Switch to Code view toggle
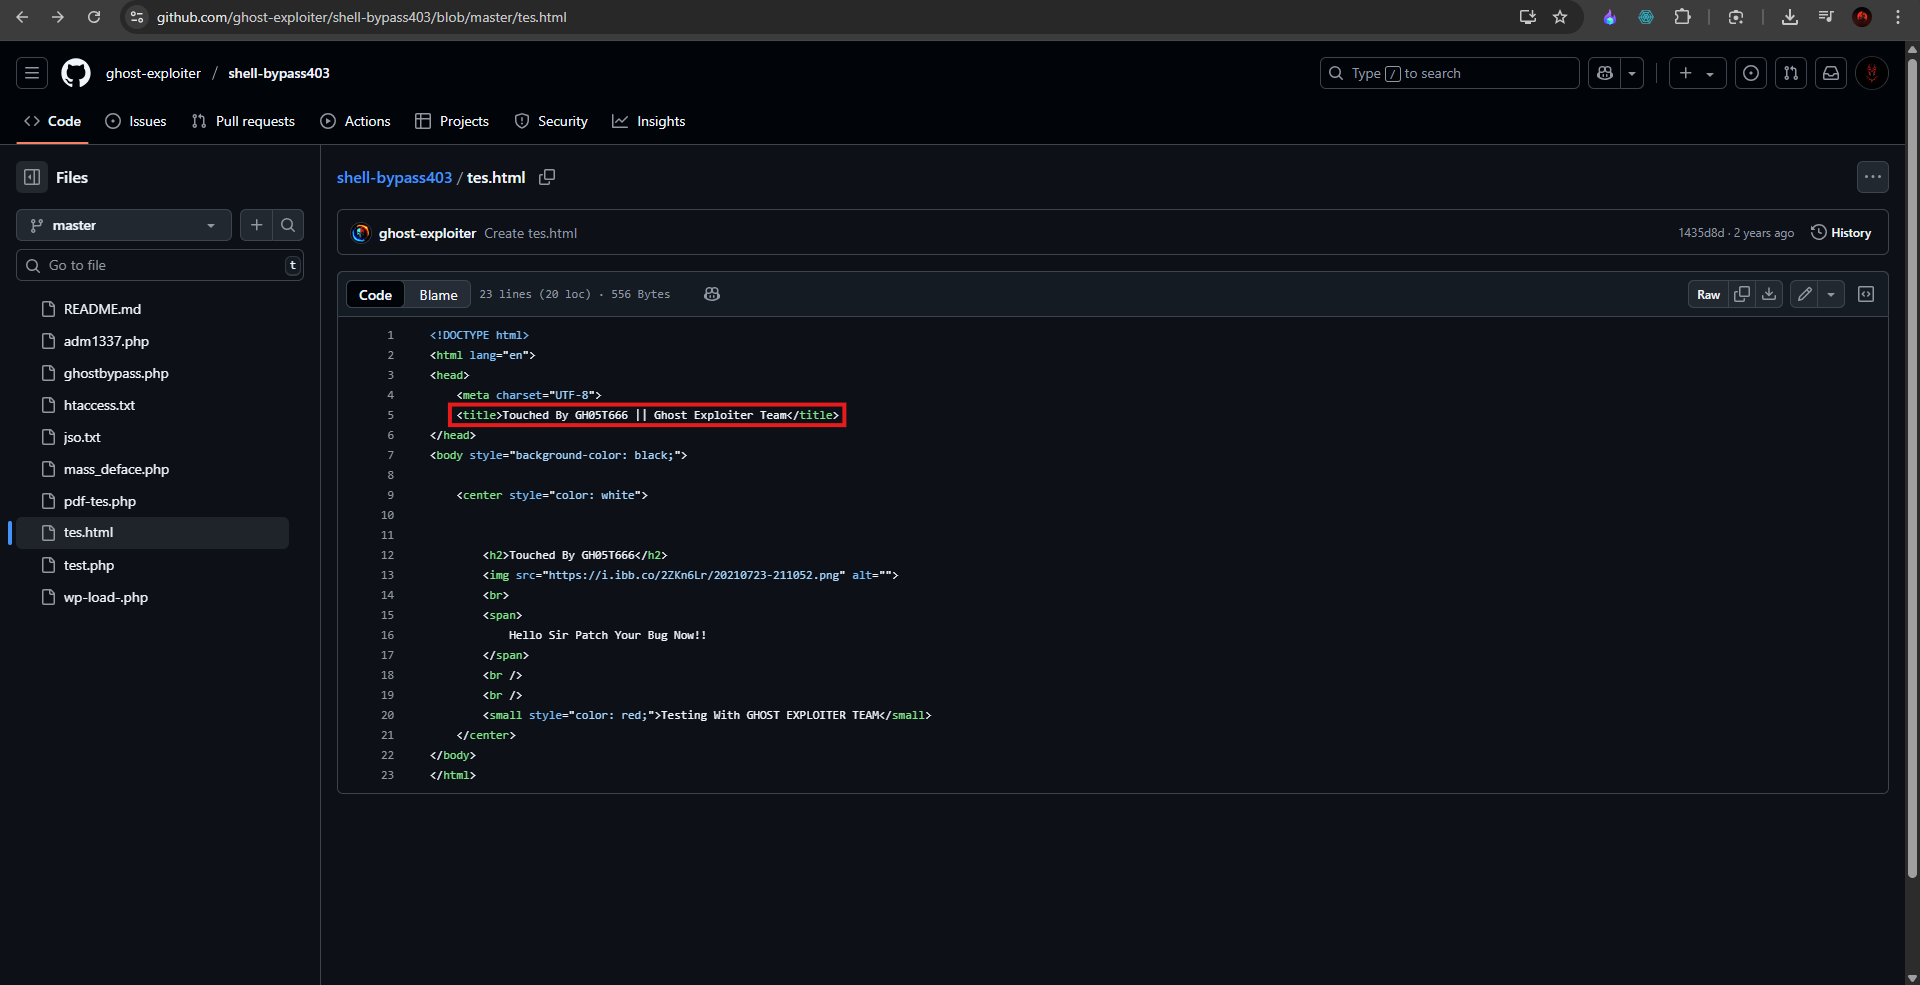Viewport: 1920px width, 985px height. [x=375, y=294]
